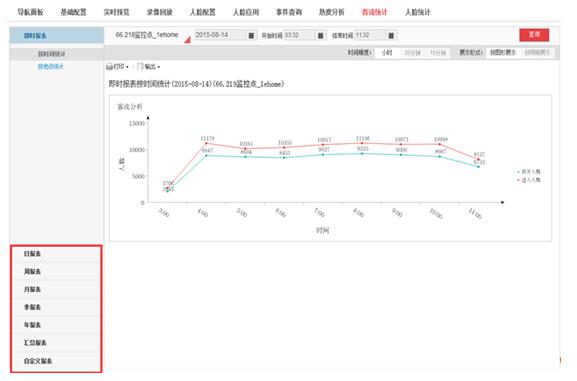The image size is (577, 381).
Task: Open the 按地点统计 sidebar link
Action: tap(51, 67)
